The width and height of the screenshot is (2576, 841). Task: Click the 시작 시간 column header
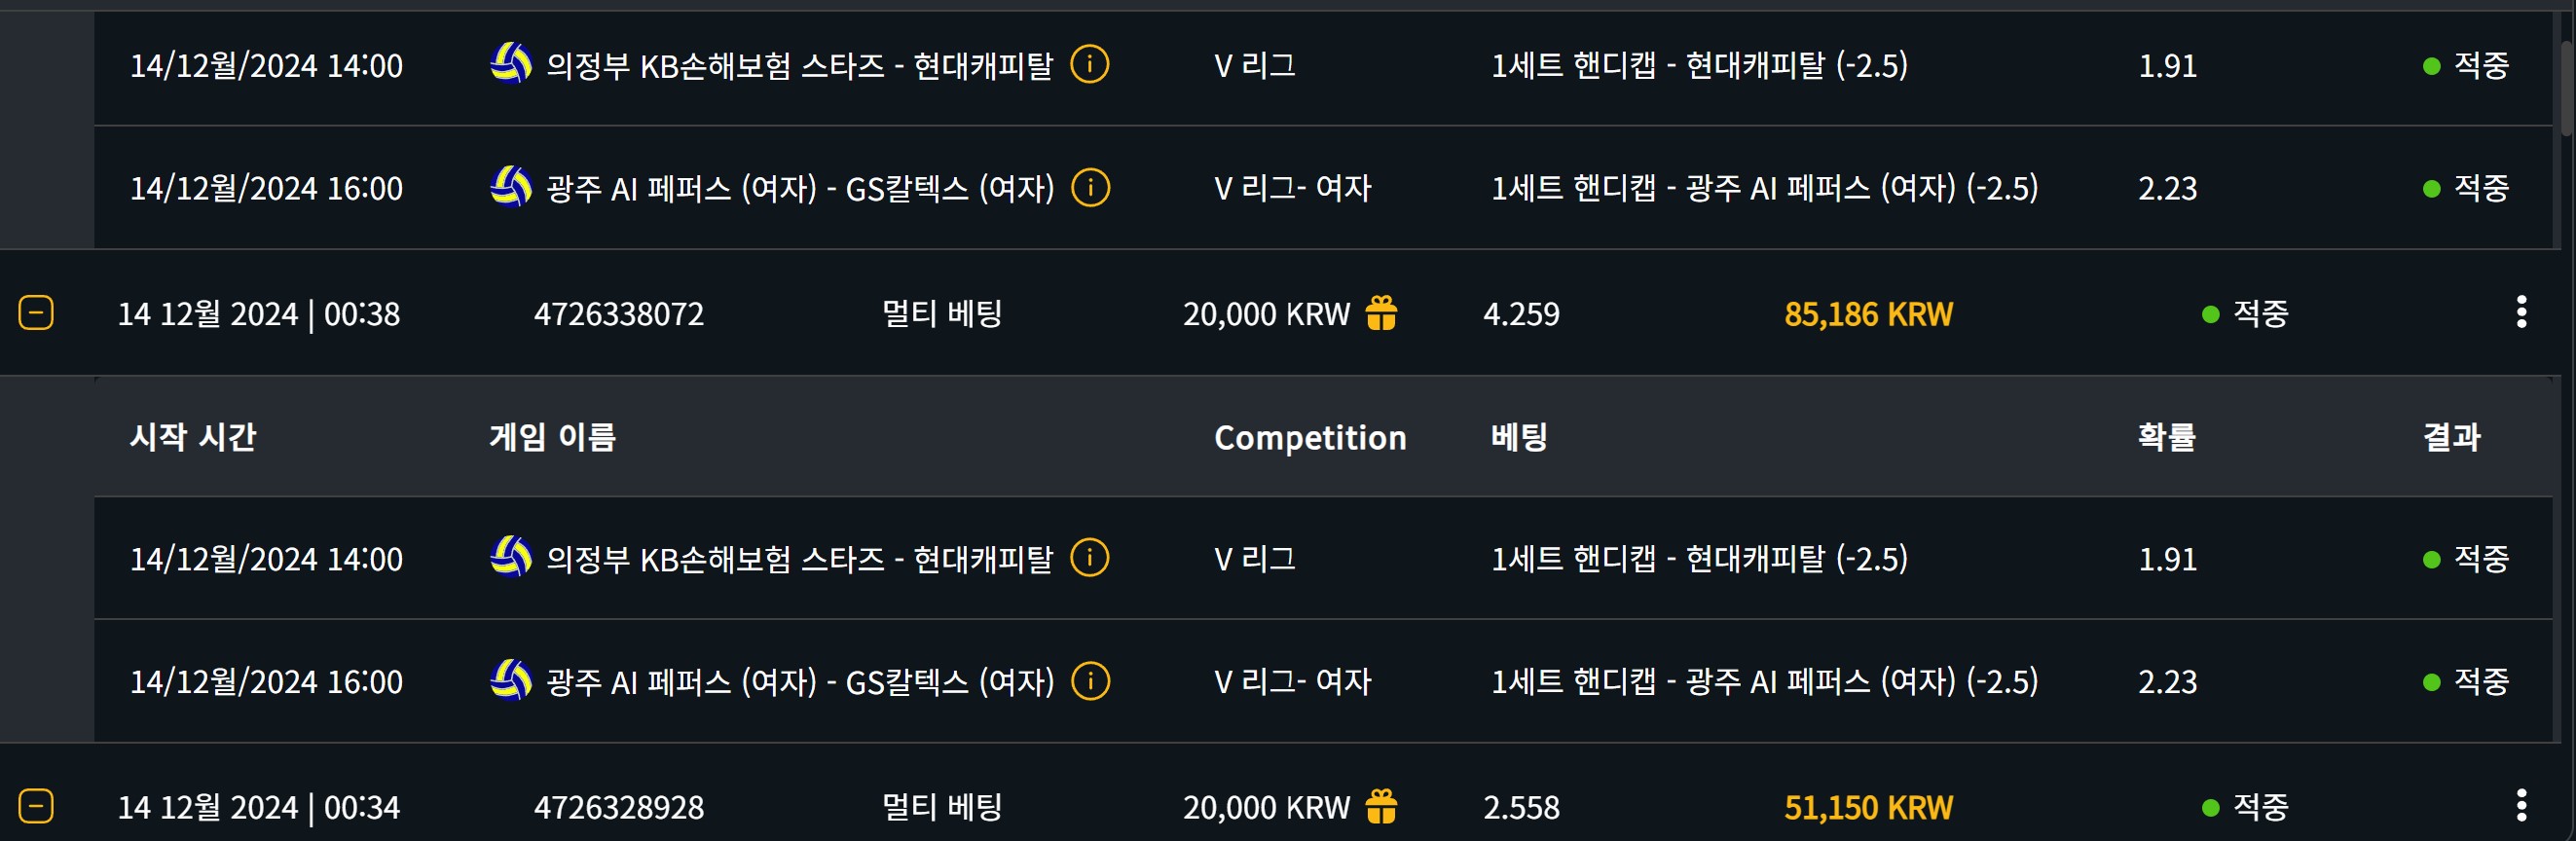[x=193, y=437]
